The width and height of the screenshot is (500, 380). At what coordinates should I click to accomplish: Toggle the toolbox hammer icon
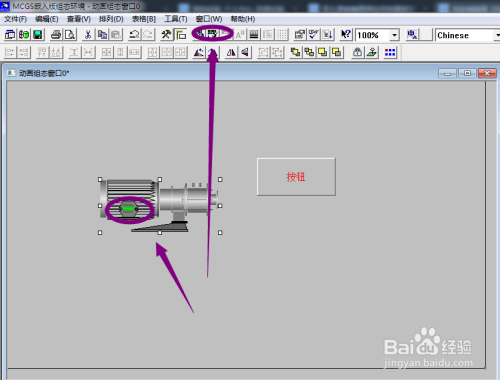point(166,34)
